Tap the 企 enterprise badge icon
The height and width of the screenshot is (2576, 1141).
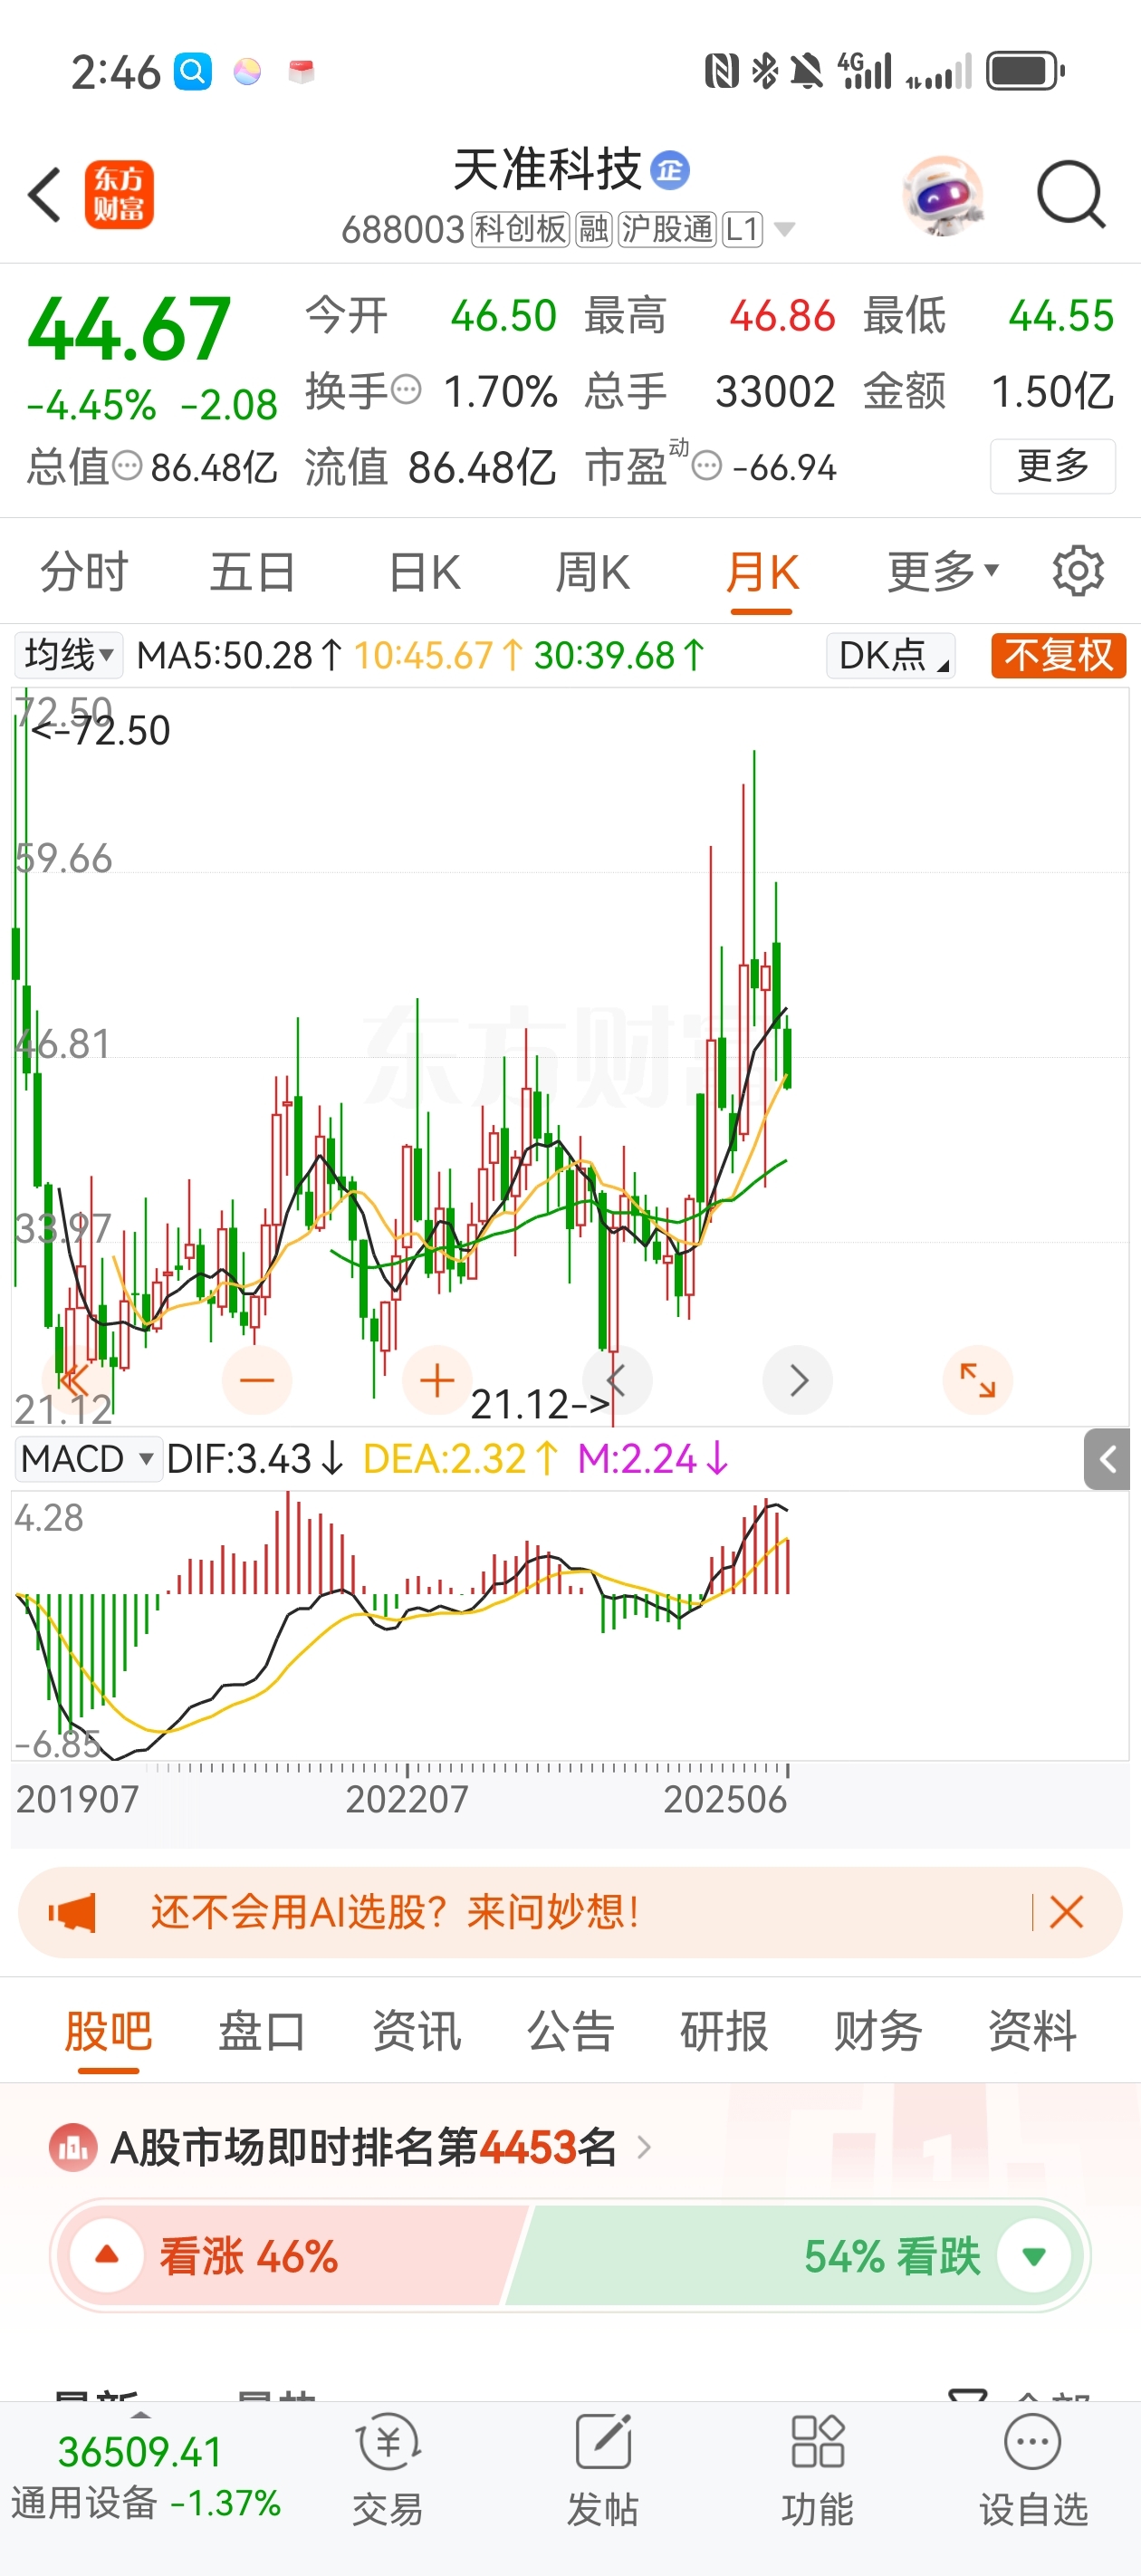pyautogui.click(x=670, y=170)
